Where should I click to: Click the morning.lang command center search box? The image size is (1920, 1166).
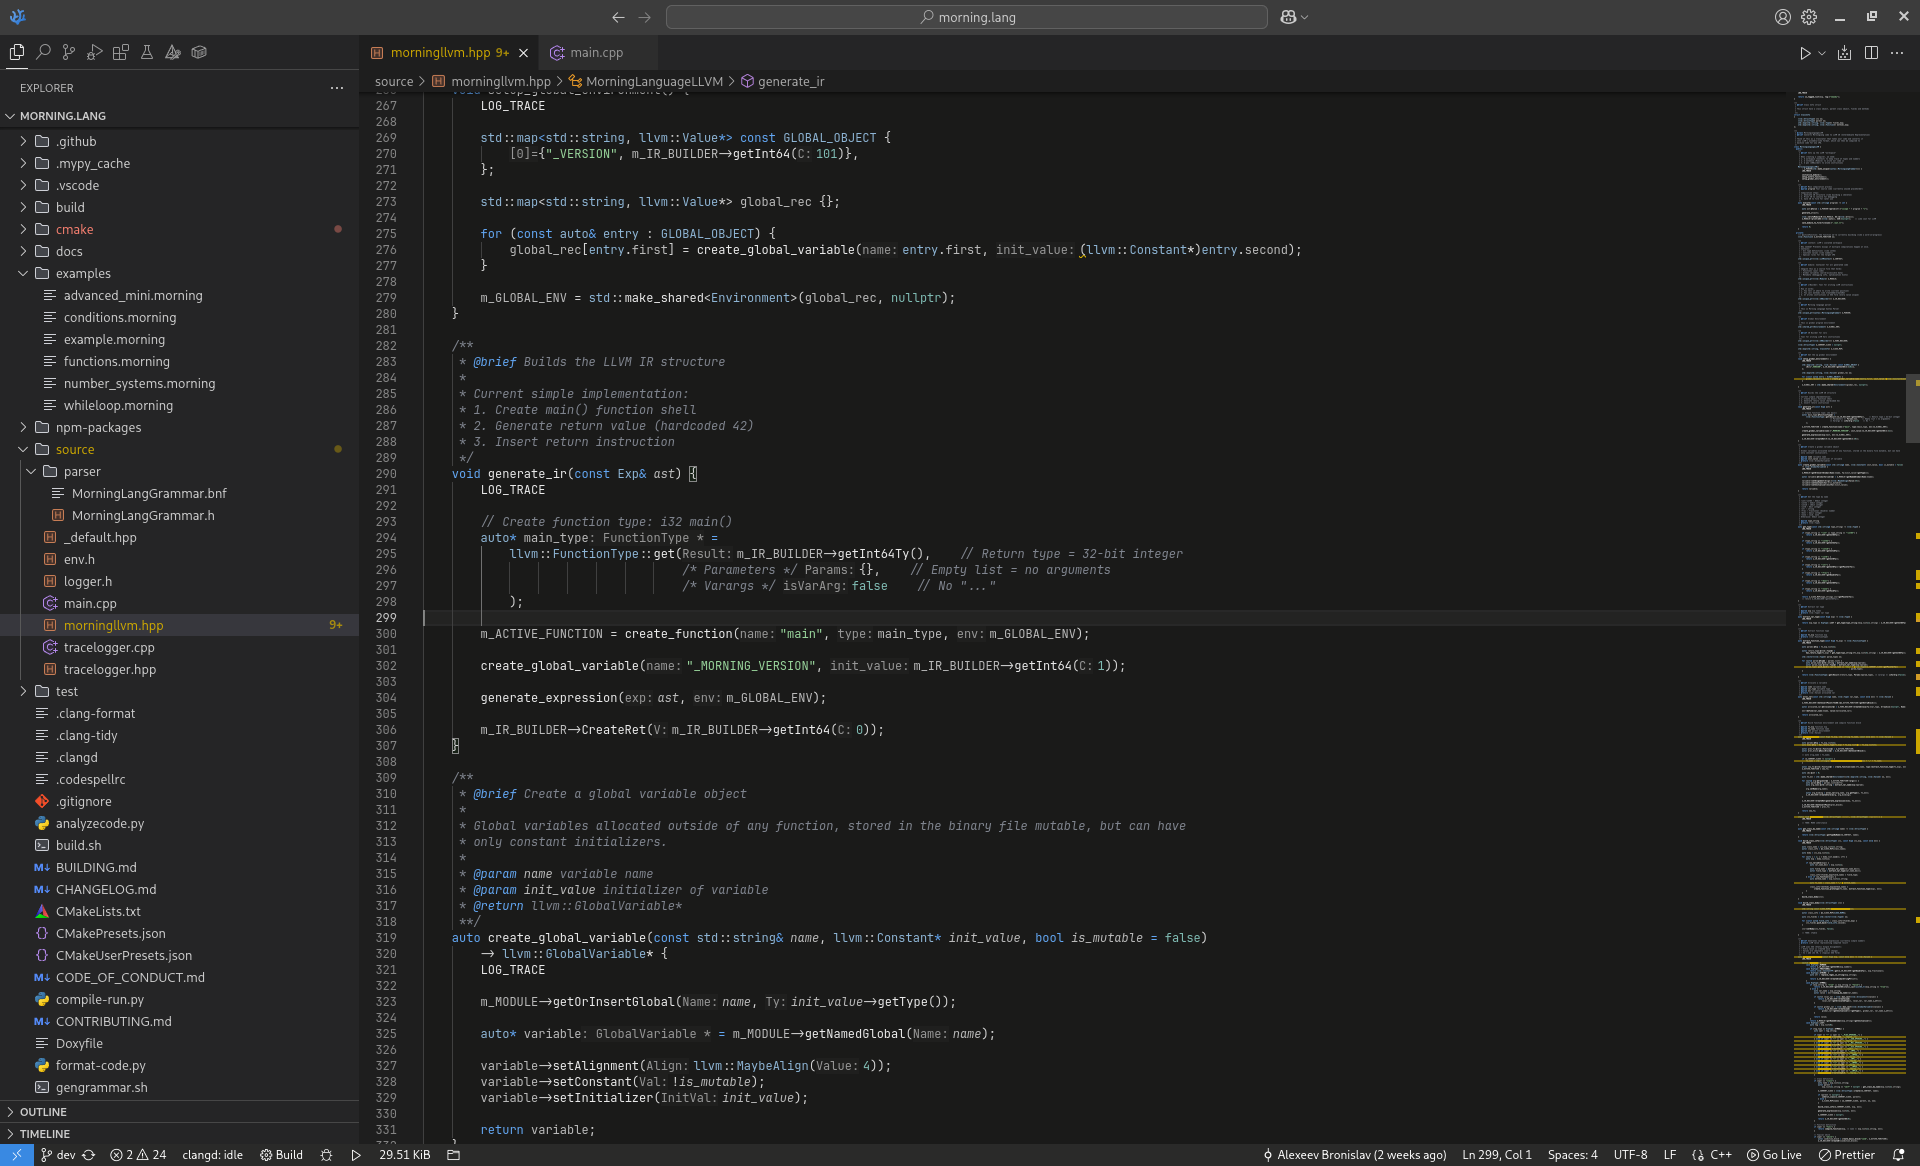(966, 17)
